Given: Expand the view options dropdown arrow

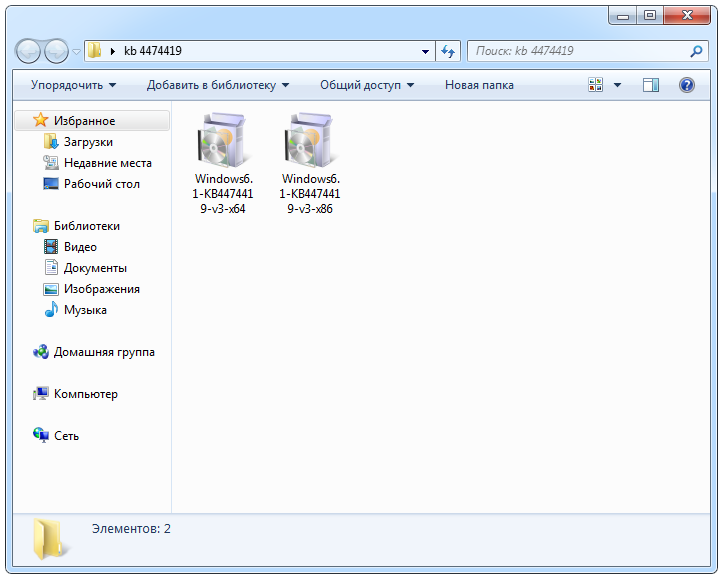Looking at the screenshot, I should point(617,85).
